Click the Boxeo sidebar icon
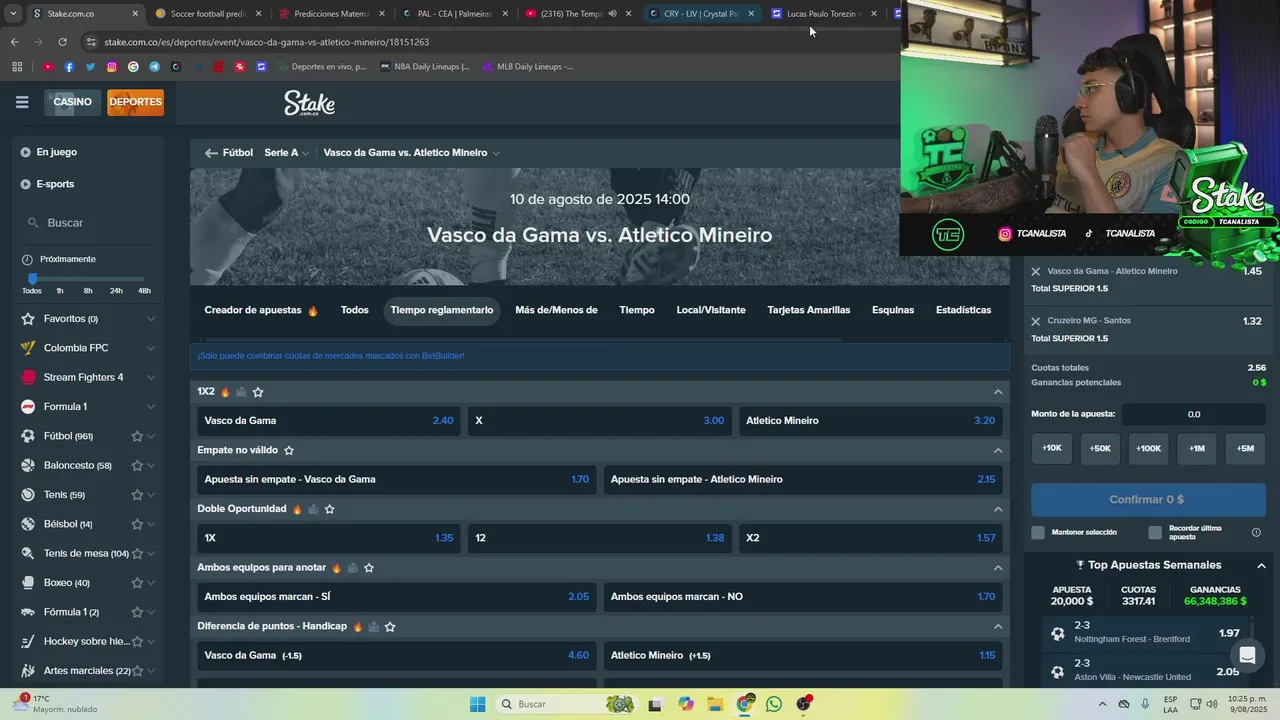1280x720 pixels. point(28,583)
